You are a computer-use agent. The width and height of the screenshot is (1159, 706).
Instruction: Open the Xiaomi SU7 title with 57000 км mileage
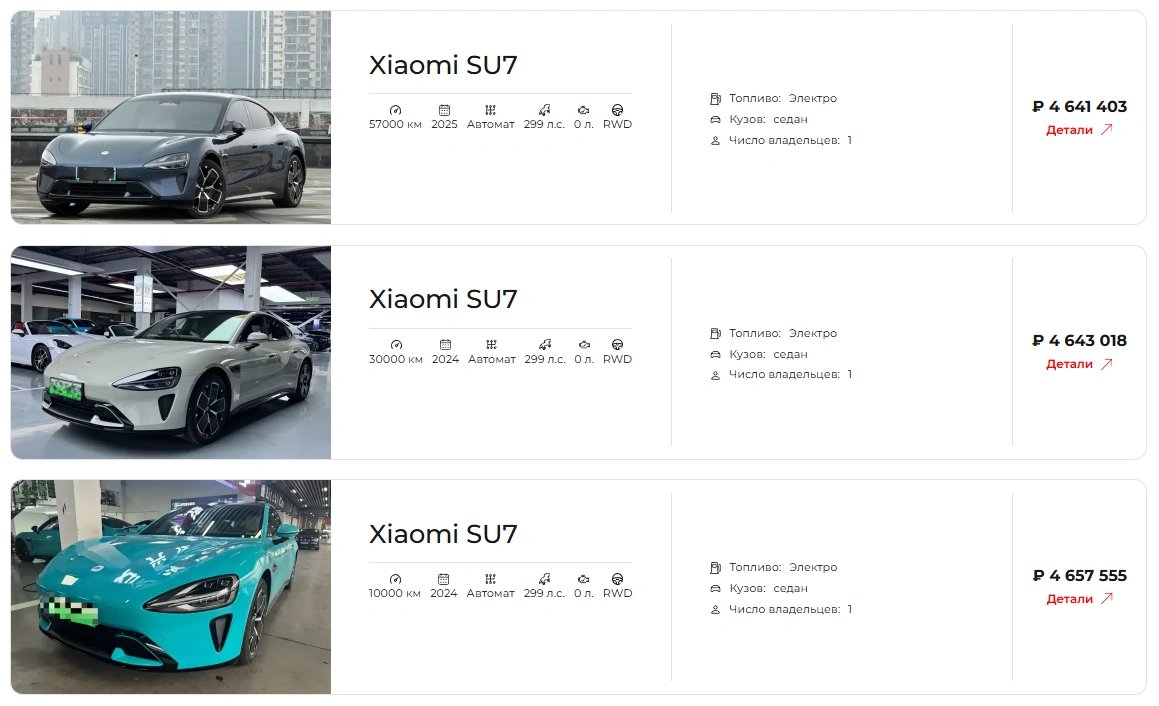[x=443, y=65]
